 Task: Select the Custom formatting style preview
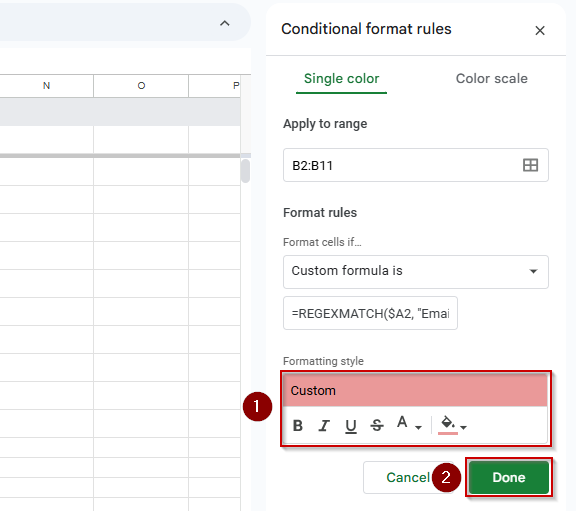pos(415,391)
